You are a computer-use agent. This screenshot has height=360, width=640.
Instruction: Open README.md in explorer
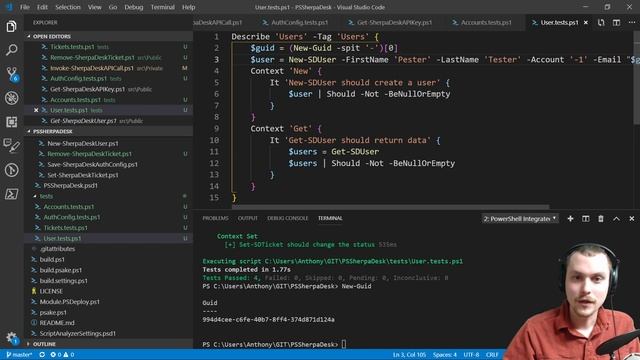click(x=109, y=323)
